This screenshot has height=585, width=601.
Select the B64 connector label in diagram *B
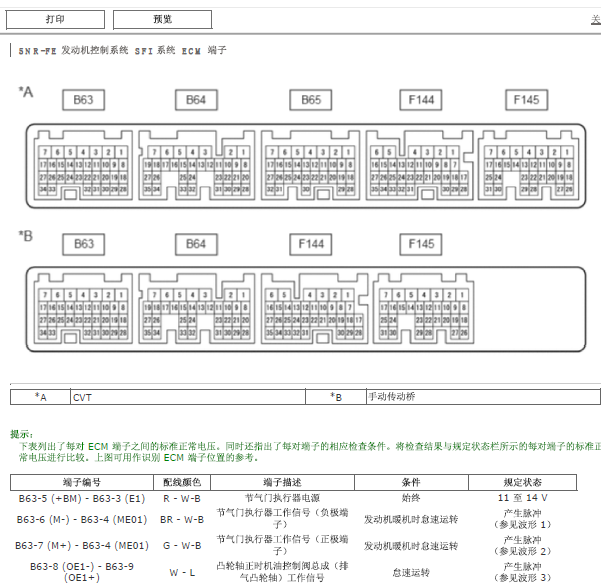click(196, 244)
